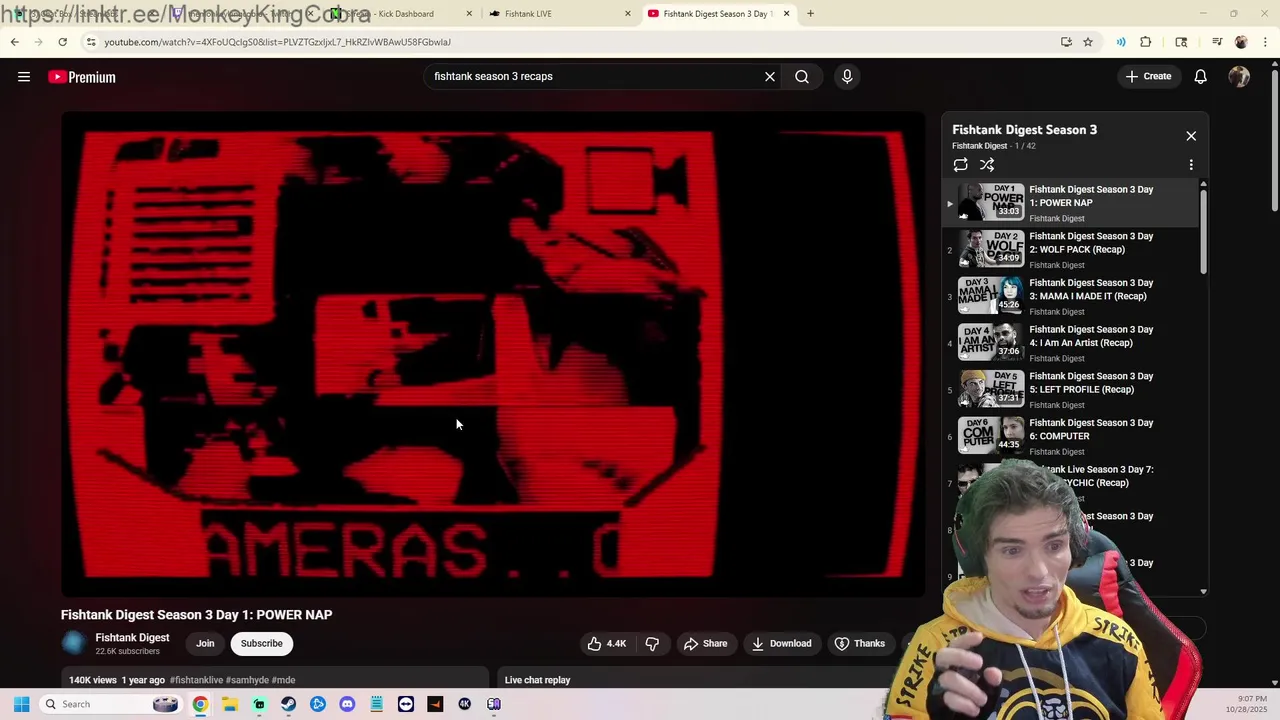1280x720 pixels.
Task: Click the video player to pause
Action: (493, 354)
